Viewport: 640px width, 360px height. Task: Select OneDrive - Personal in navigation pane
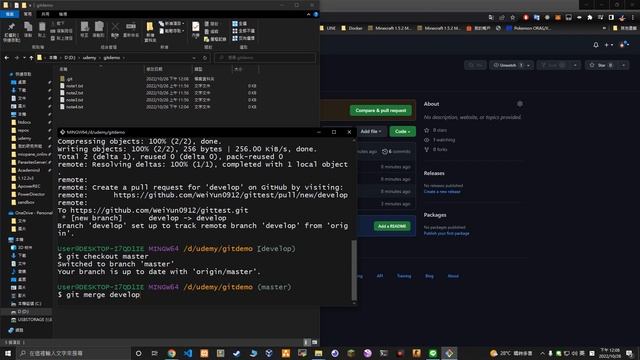coord(31,213)
